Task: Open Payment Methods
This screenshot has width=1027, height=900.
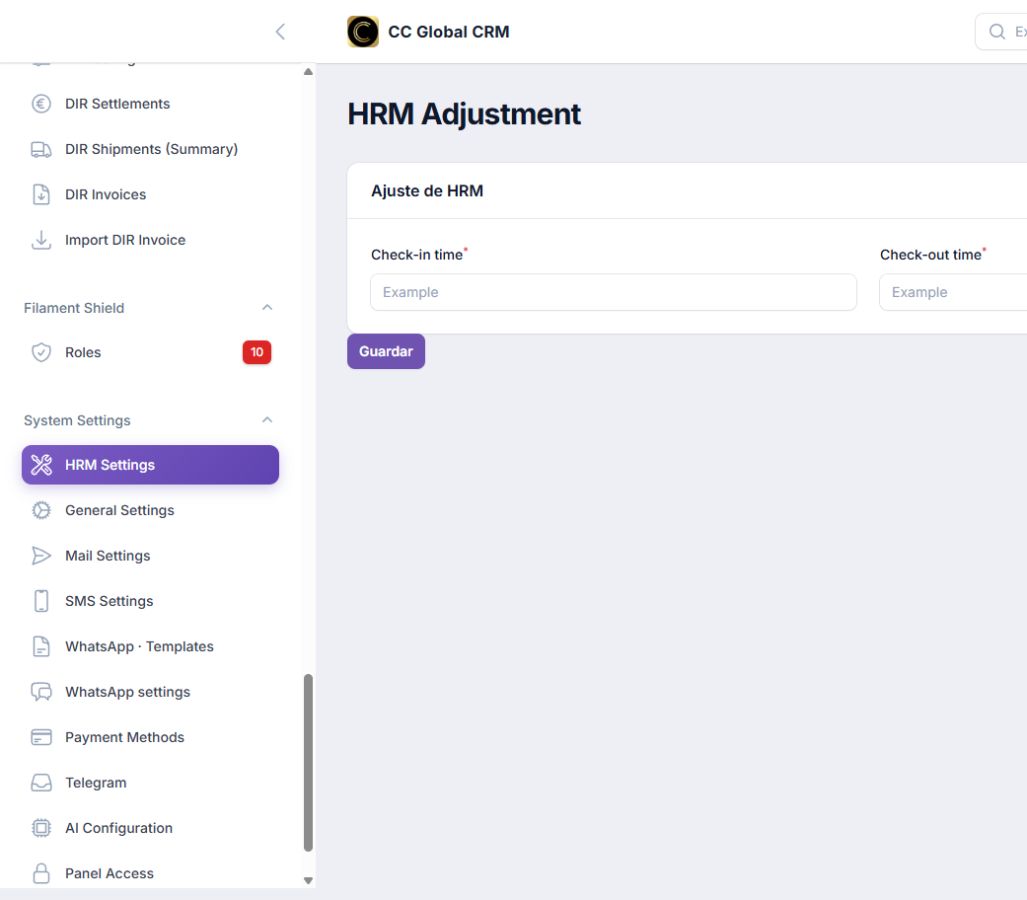Action: 150,737
